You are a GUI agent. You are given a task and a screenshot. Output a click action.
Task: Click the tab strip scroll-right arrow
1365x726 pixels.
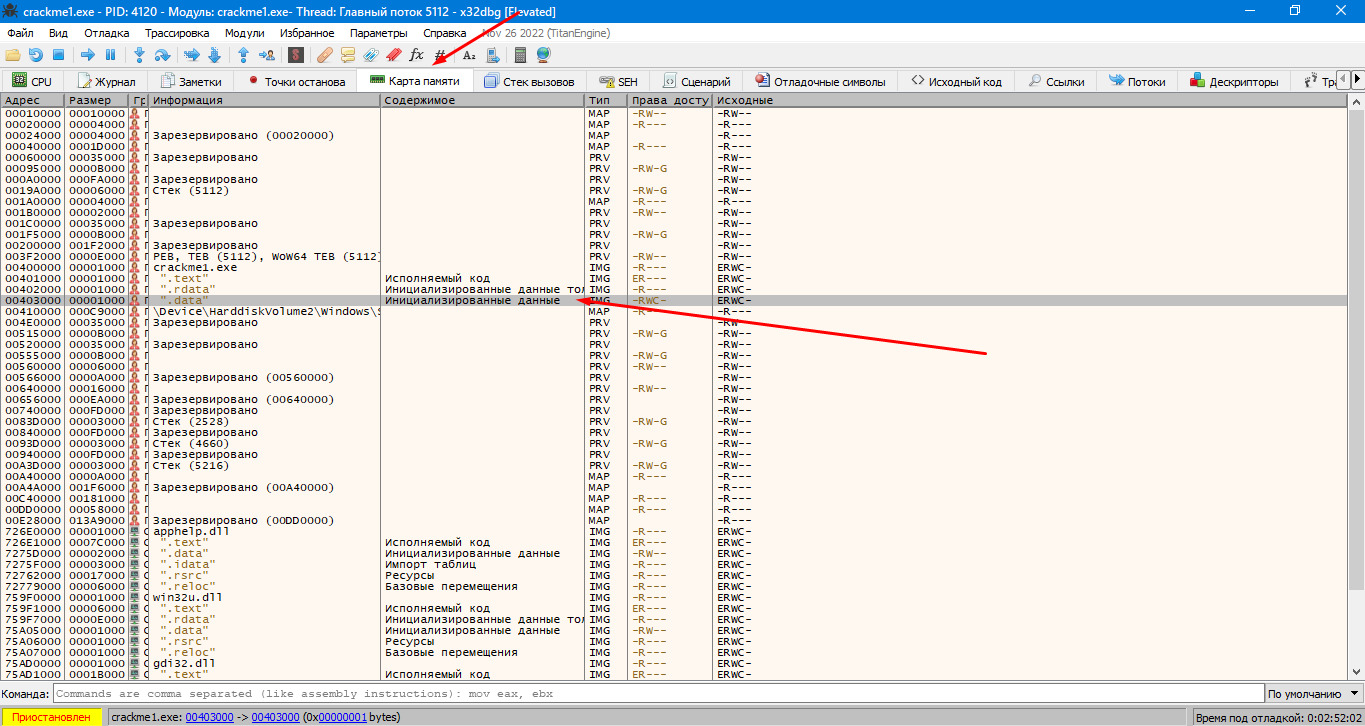pyautogui.click(x=1357, y=80)
